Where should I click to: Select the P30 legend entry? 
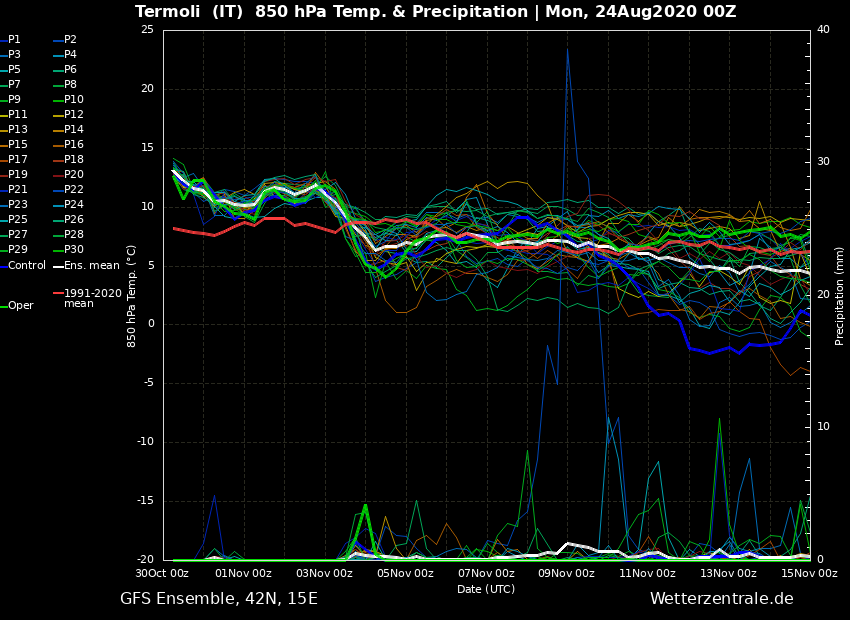tap(73, 250)
